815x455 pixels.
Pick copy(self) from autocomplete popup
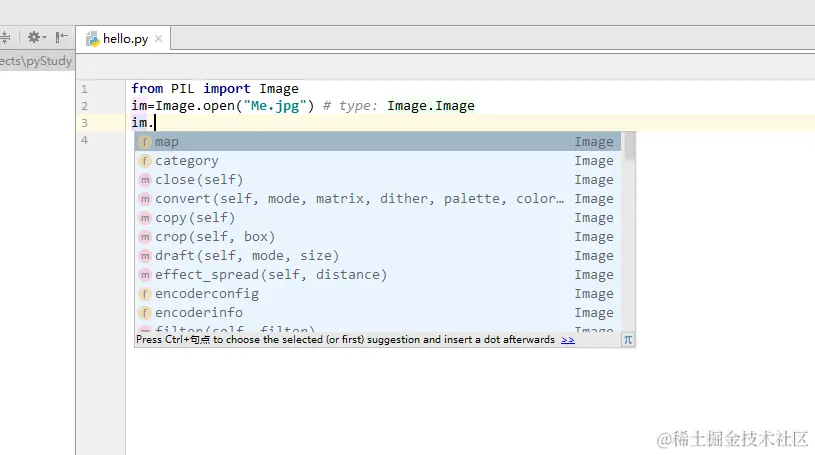(378, 217)
